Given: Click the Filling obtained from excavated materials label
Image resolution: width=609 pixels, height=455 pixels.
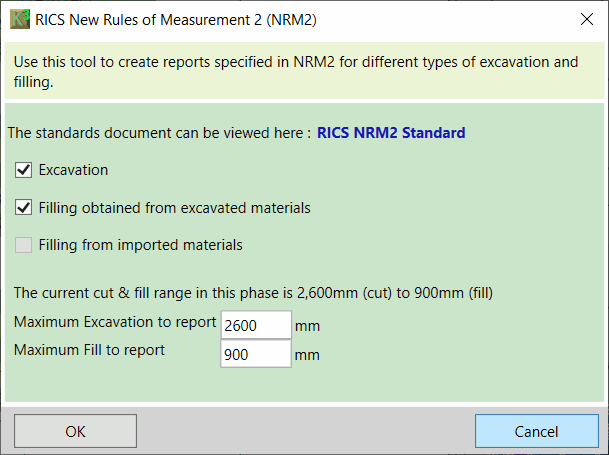Looking at the screenshot, I should [174, 208].
